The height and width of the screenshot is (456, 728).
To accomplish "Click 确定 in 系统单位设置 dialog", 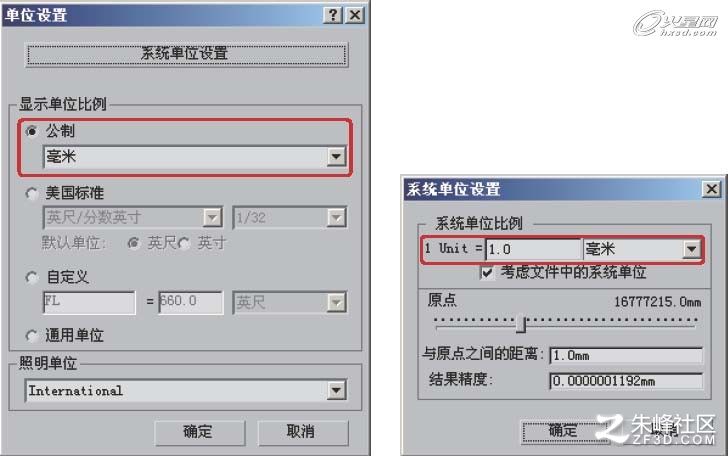I will 563,431.
